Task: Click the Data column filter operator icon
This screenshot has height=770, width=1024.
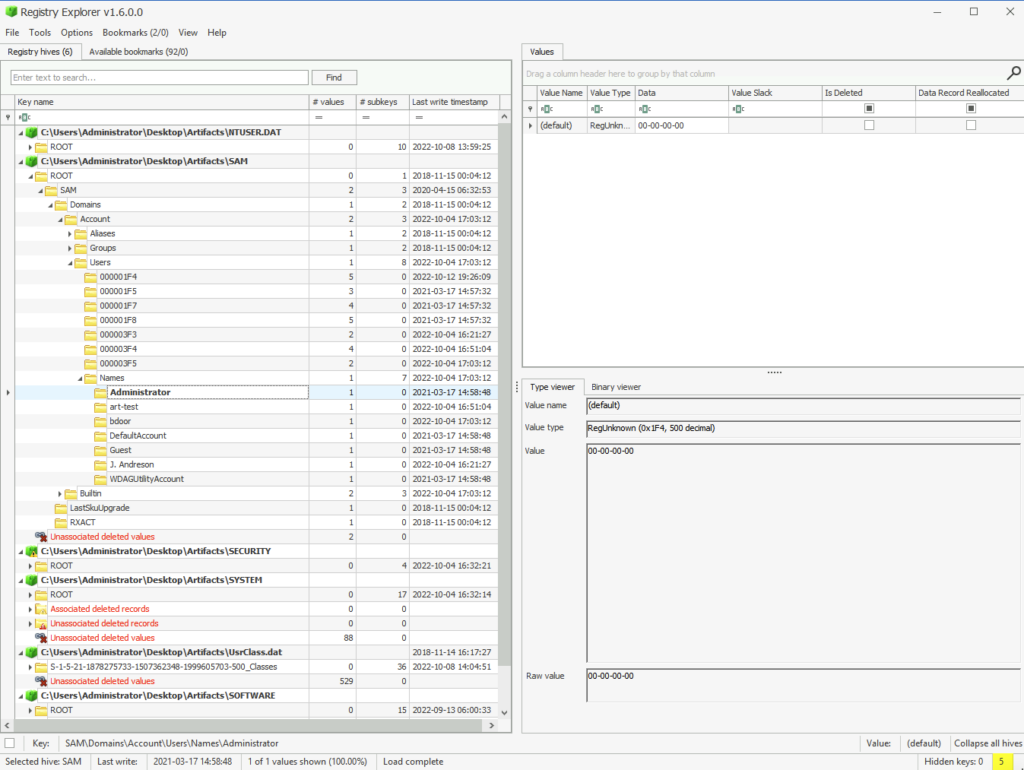Action: click(645, 109)
